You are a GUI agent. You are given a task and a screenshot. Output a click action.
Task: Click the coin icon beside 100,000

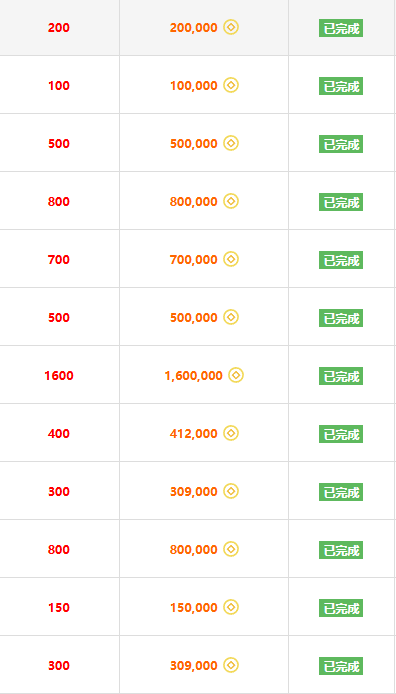pyautogui.click(x=231, y=85)
